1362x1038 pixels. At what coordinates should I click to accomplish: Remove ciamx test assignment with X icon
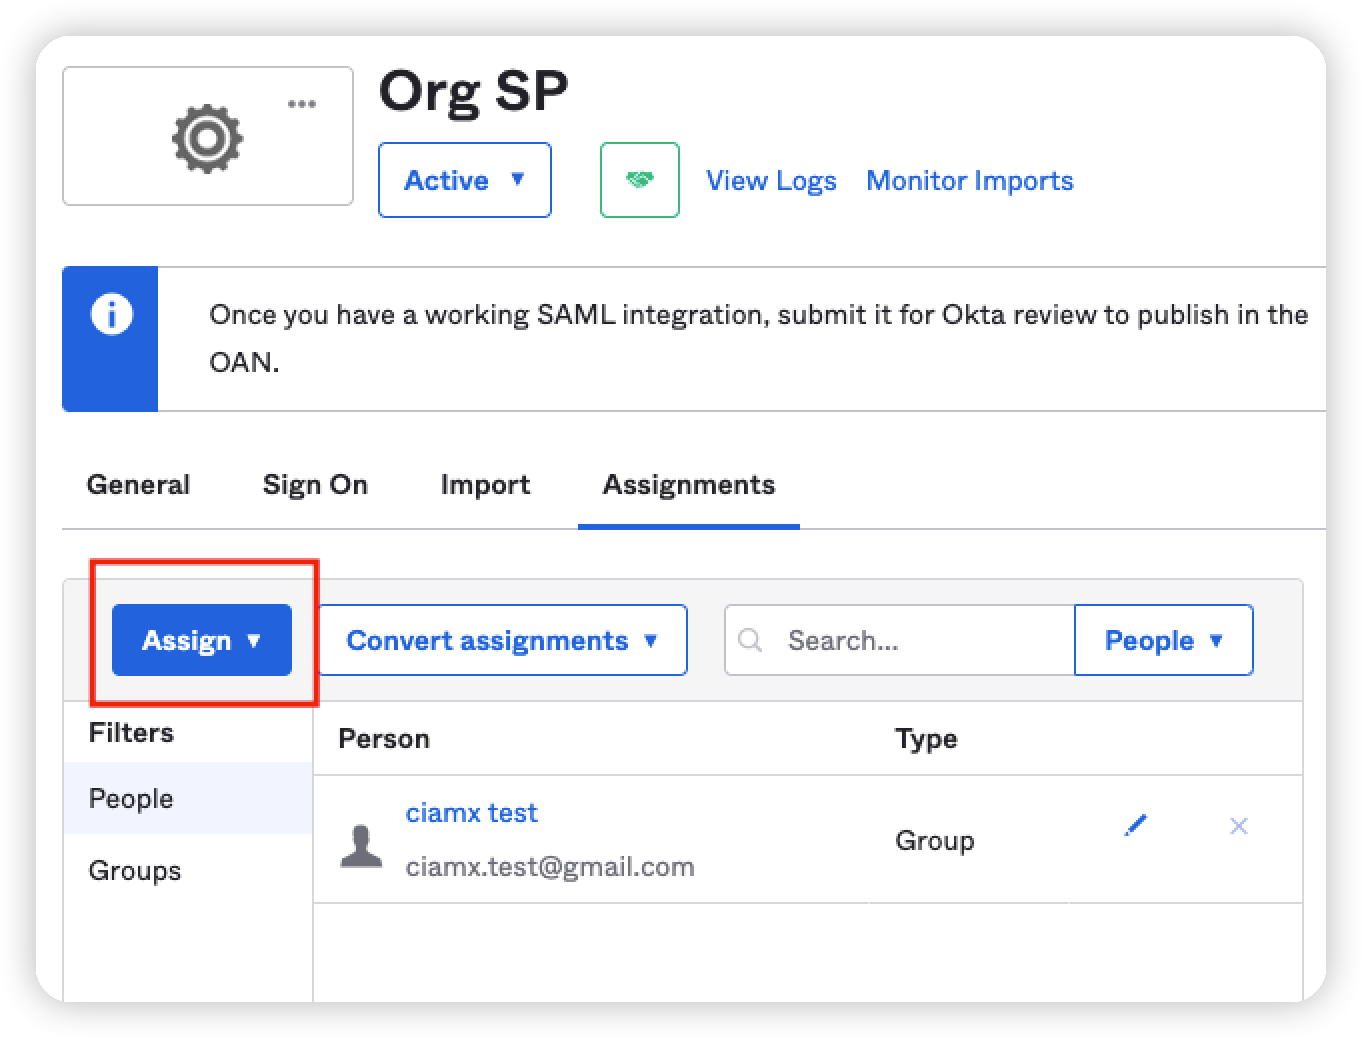click(1238, 826)
